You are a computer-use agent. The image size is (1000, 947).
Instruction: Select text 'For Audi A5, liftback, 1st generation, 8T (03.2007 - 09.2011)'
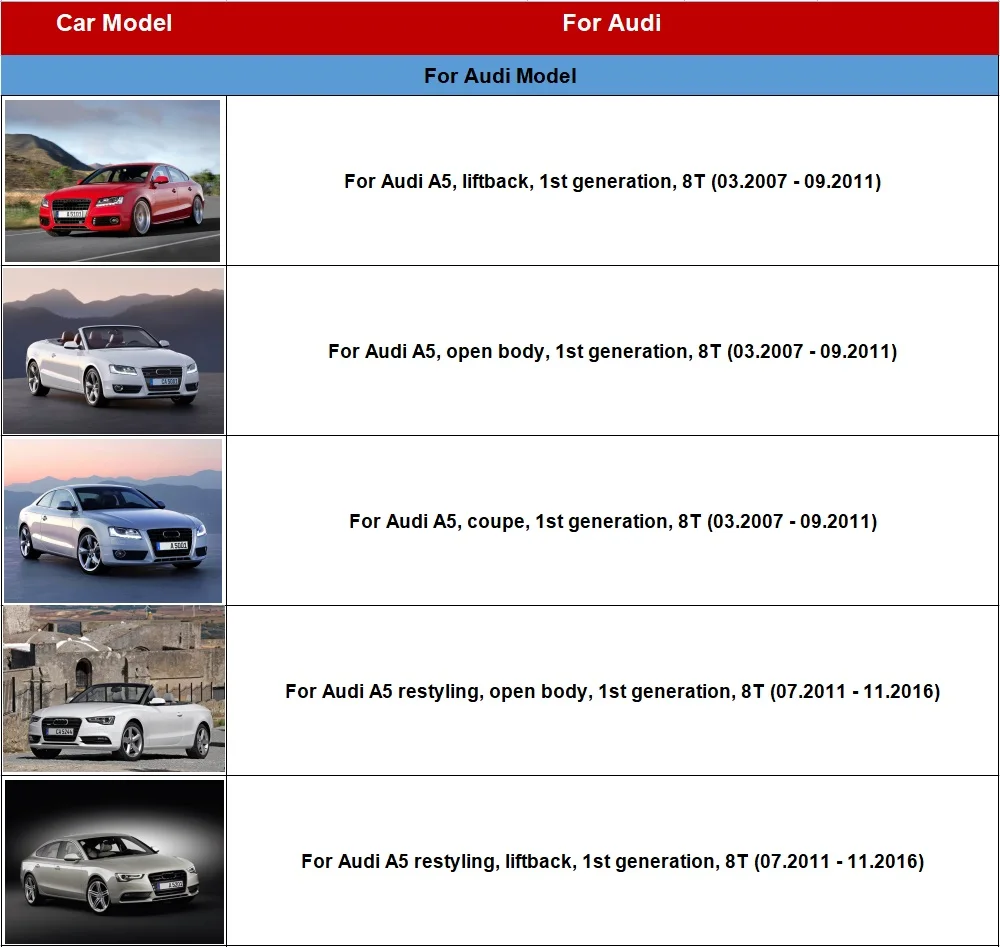[x=612, y=181]
